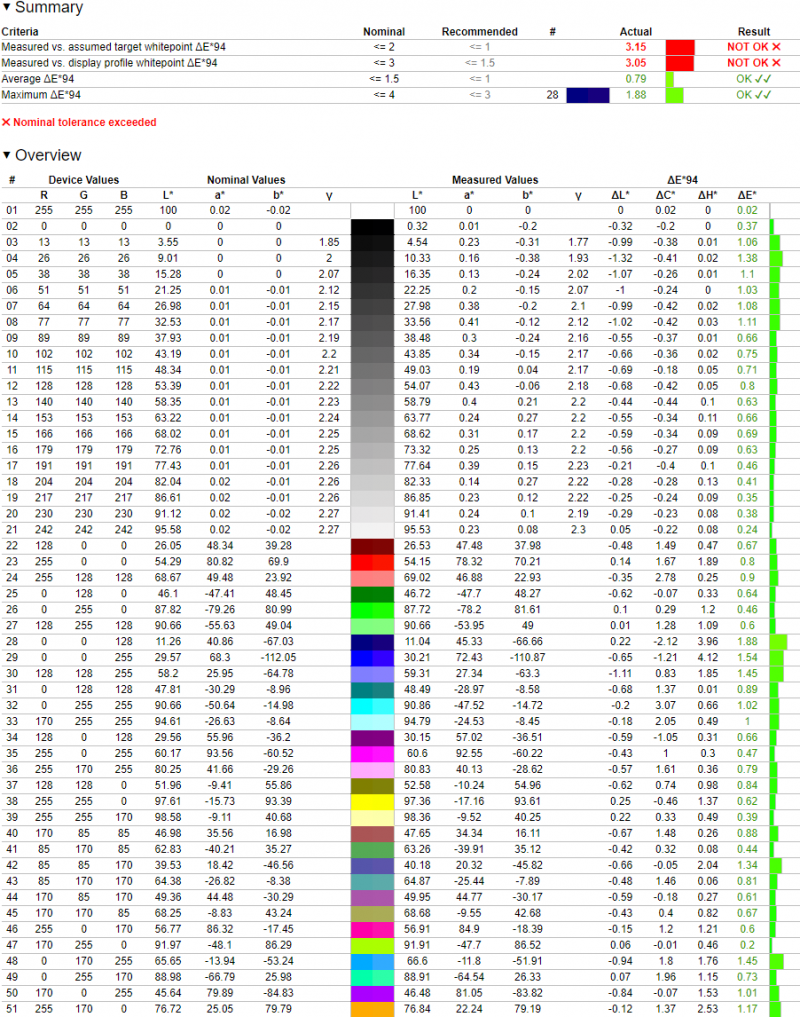Click the 'Device Values' header
The width and height of the screenshot is (800, 1017).
84,180
